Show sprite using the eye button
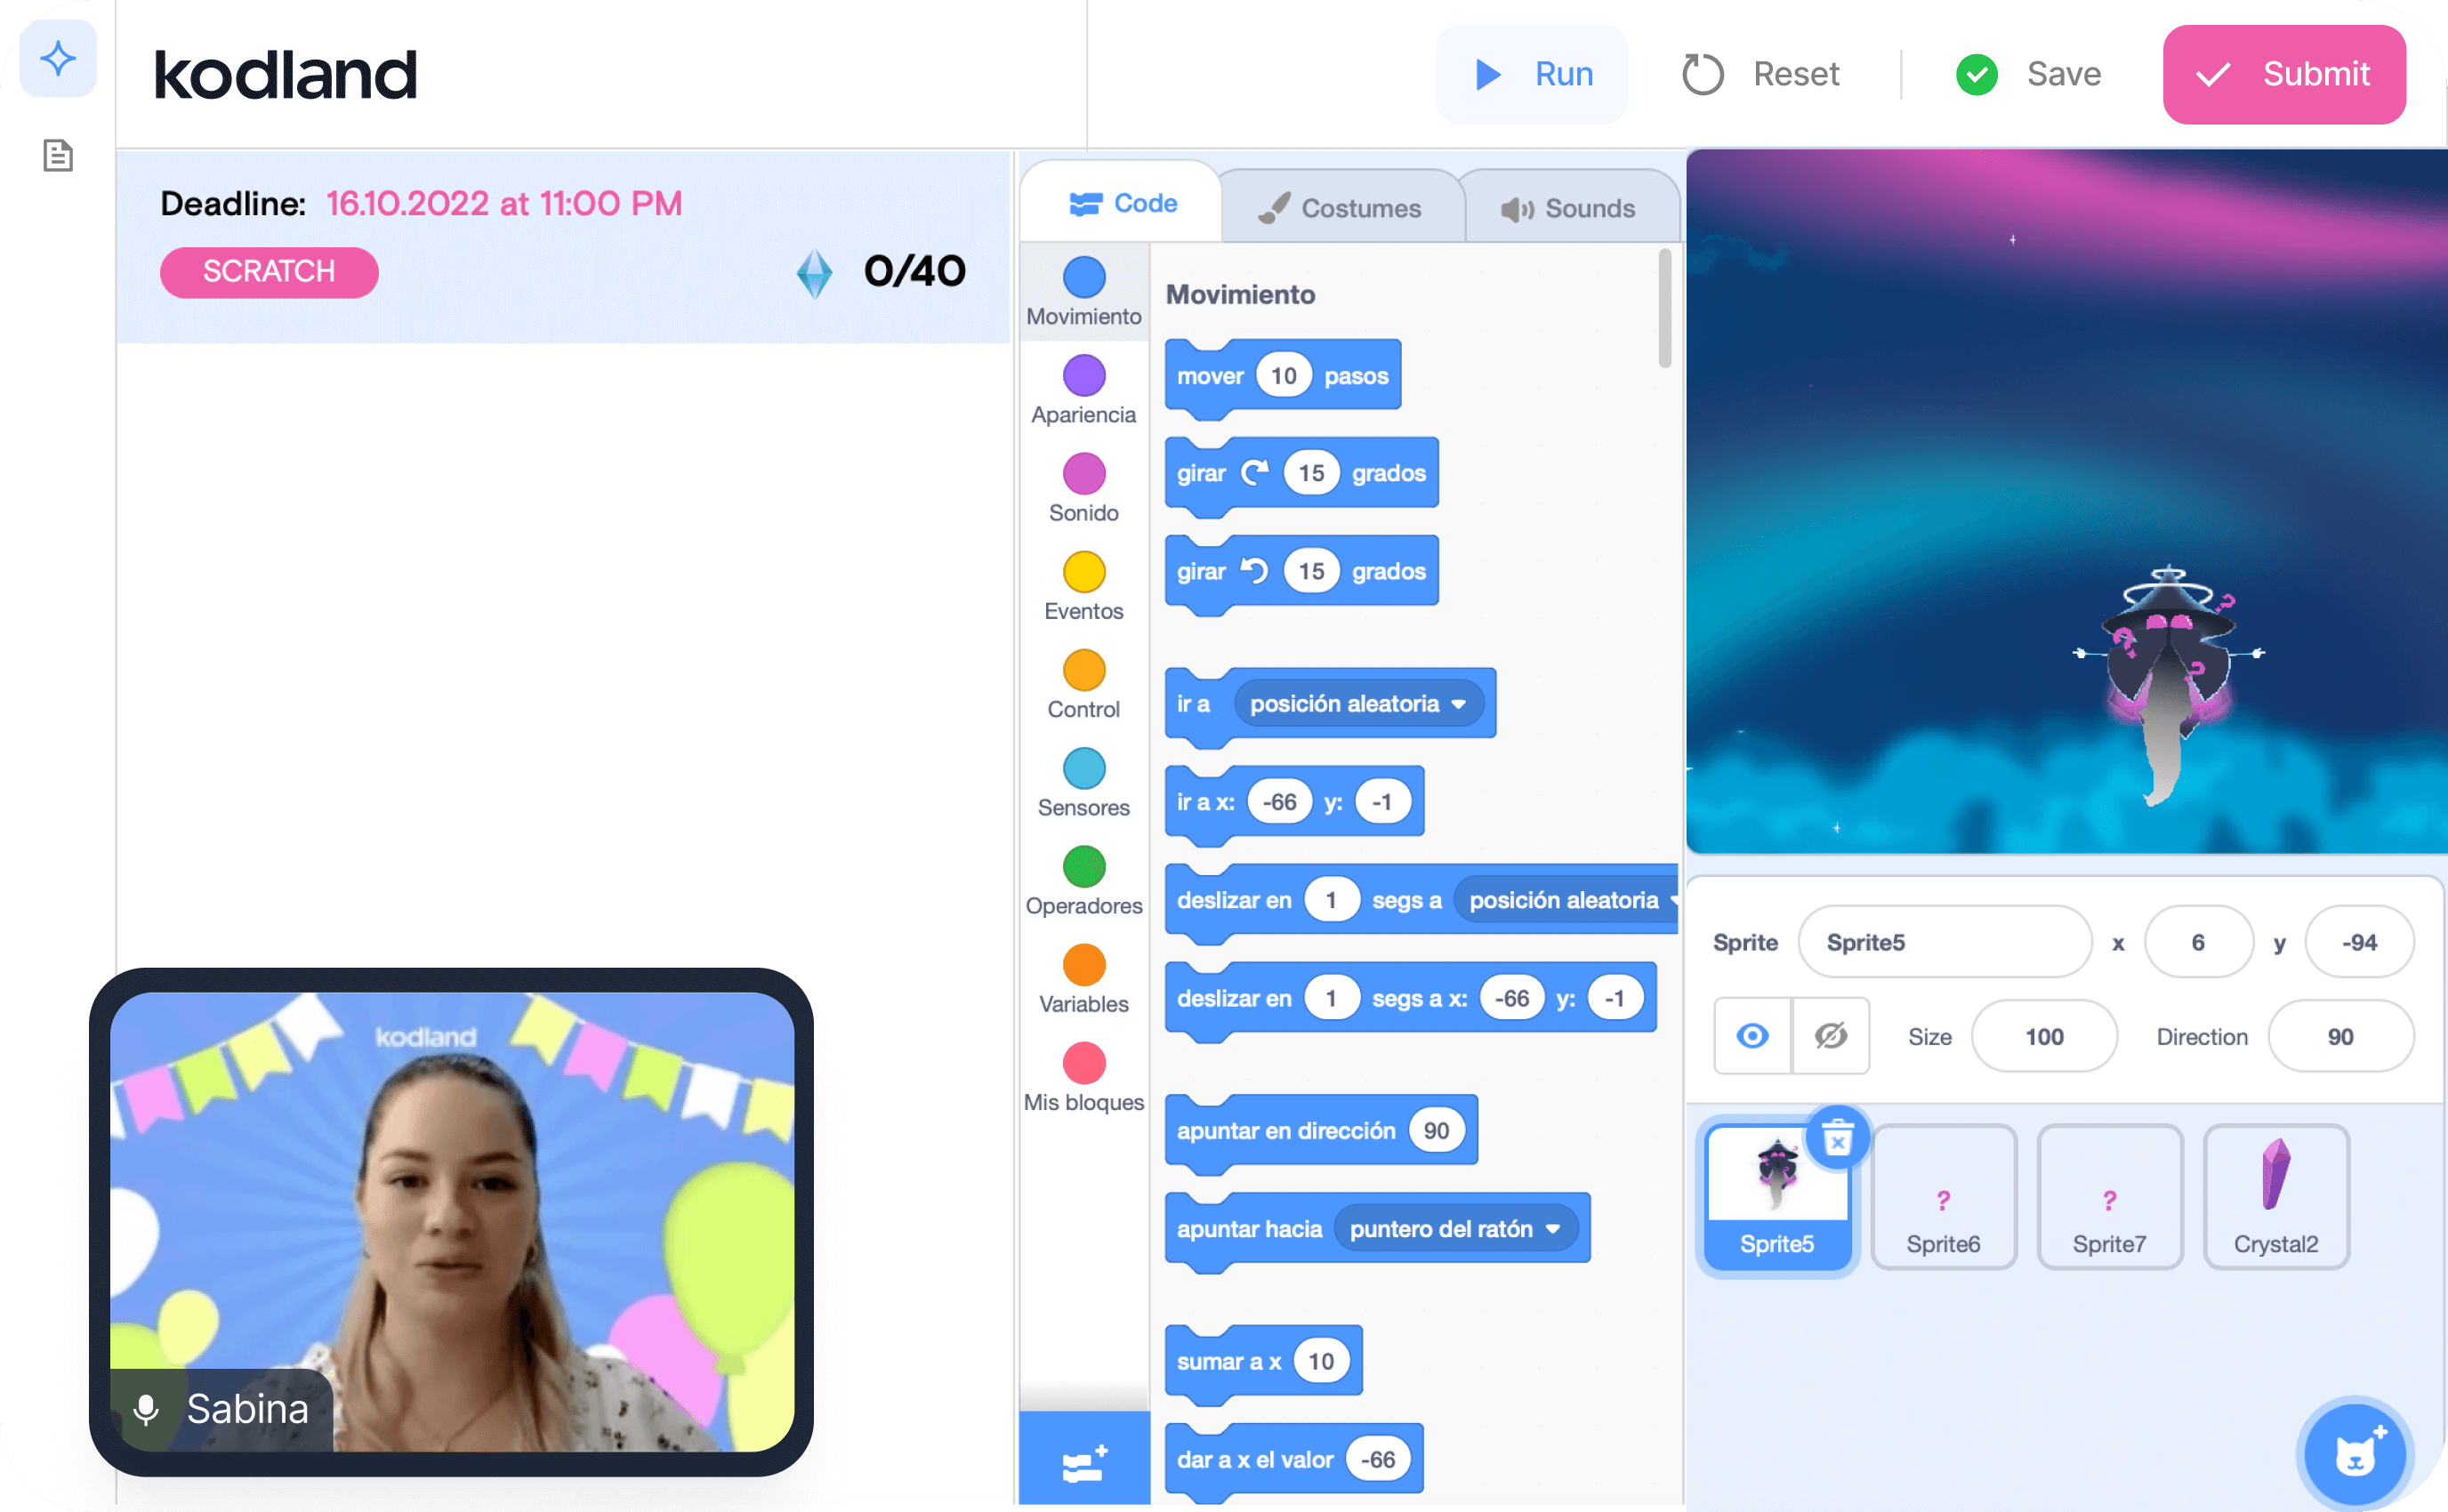 pos(1752,1036)
